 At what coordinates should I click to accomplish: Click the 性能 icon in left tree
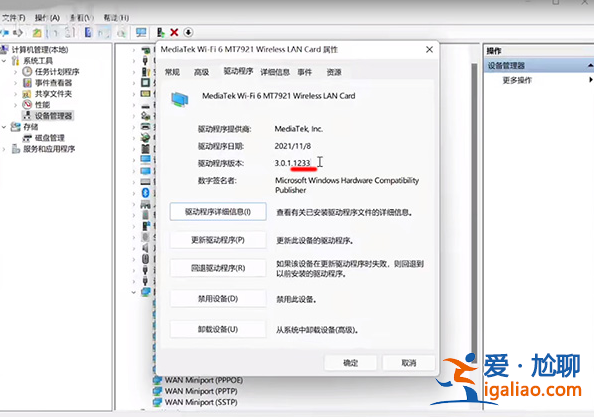point(27,105)
